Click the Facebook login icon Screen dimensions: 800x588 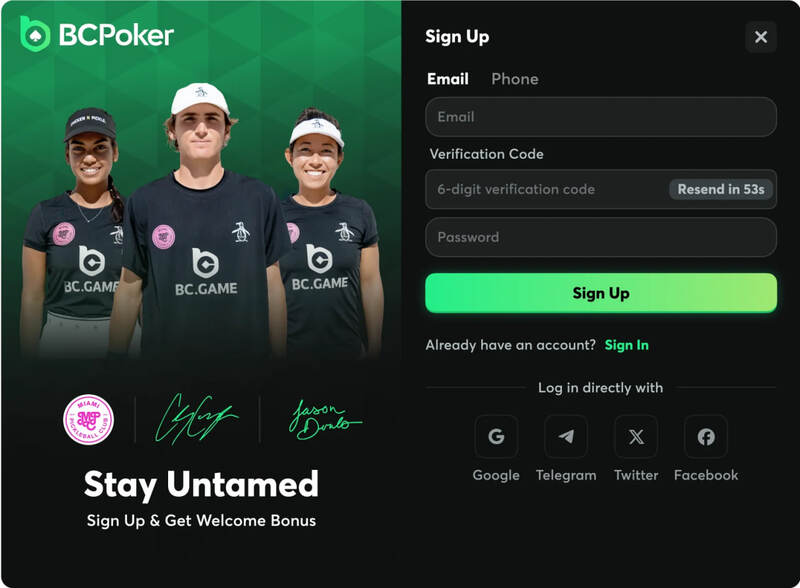(706, 436)
